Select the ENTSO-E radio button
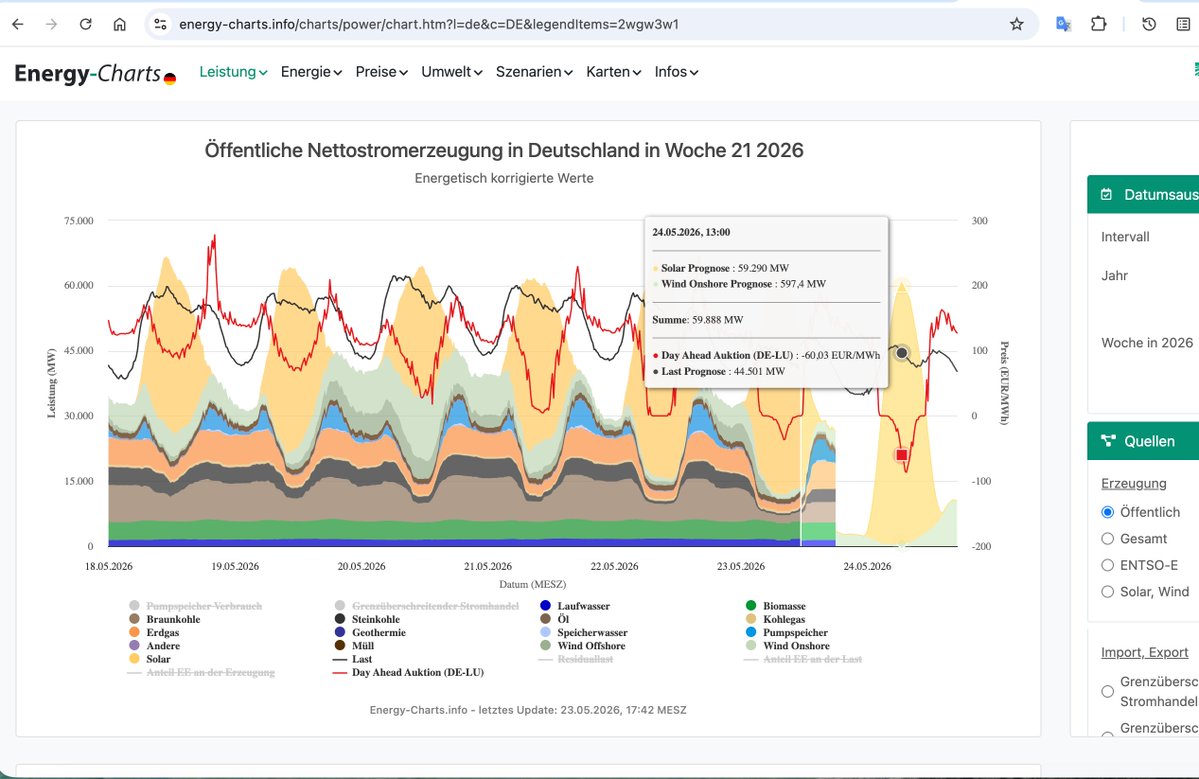This screenshot has width=1199, height=779. click(x=1107, y=566)
